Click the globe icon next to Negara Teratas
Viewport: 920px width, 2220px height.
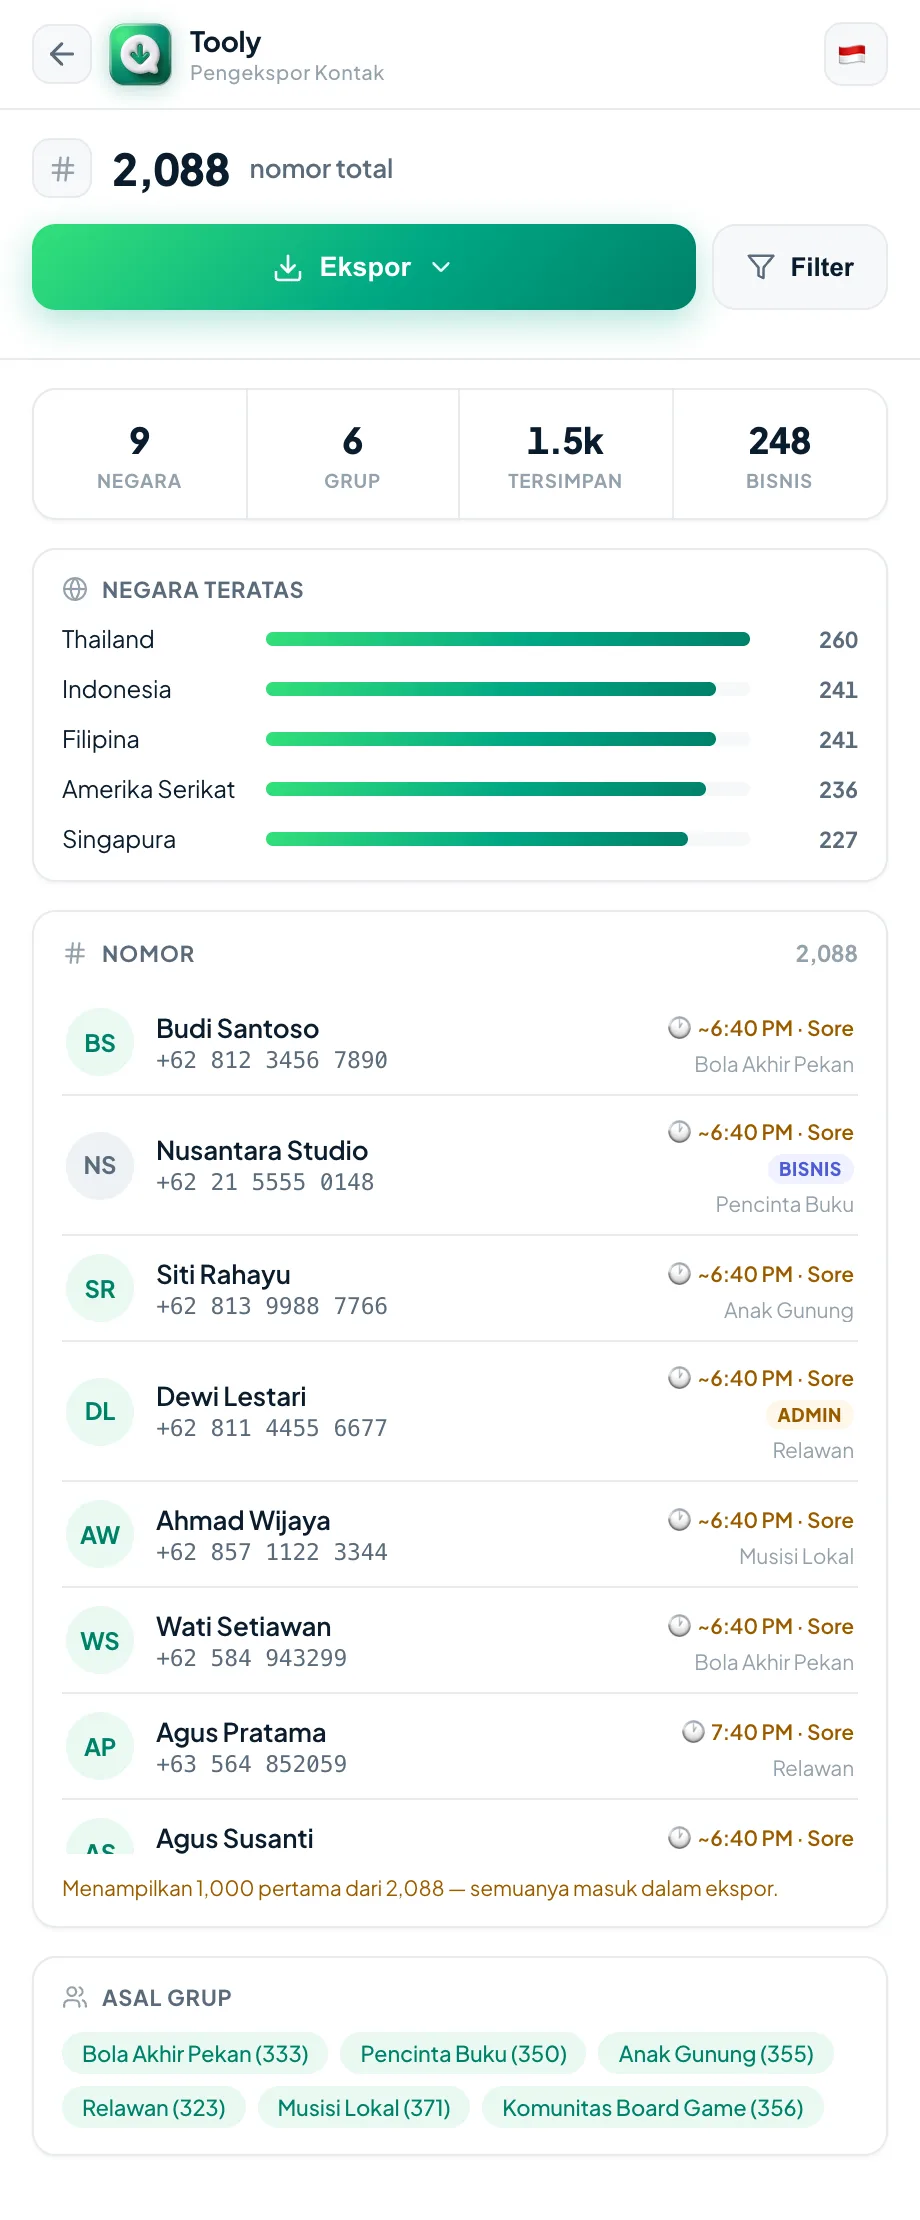75,589
